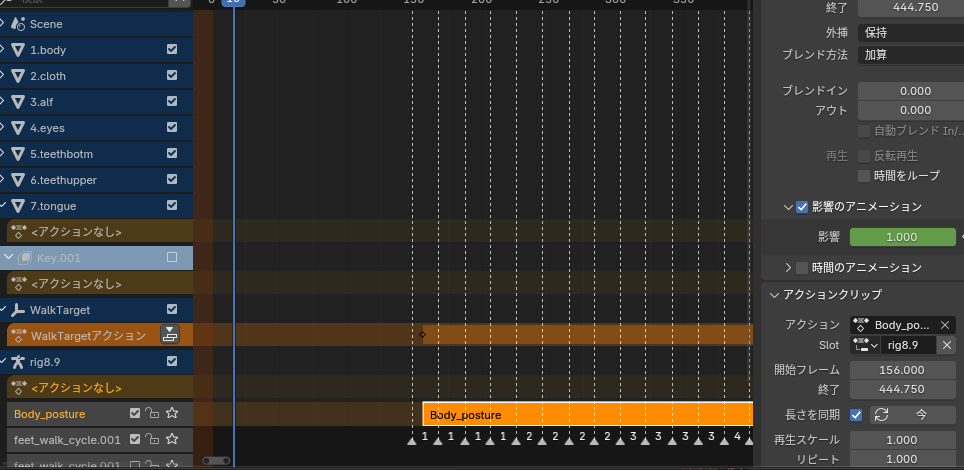
Task: Toggle the checkbox on the 2.cloth channel
Action: 172,75
